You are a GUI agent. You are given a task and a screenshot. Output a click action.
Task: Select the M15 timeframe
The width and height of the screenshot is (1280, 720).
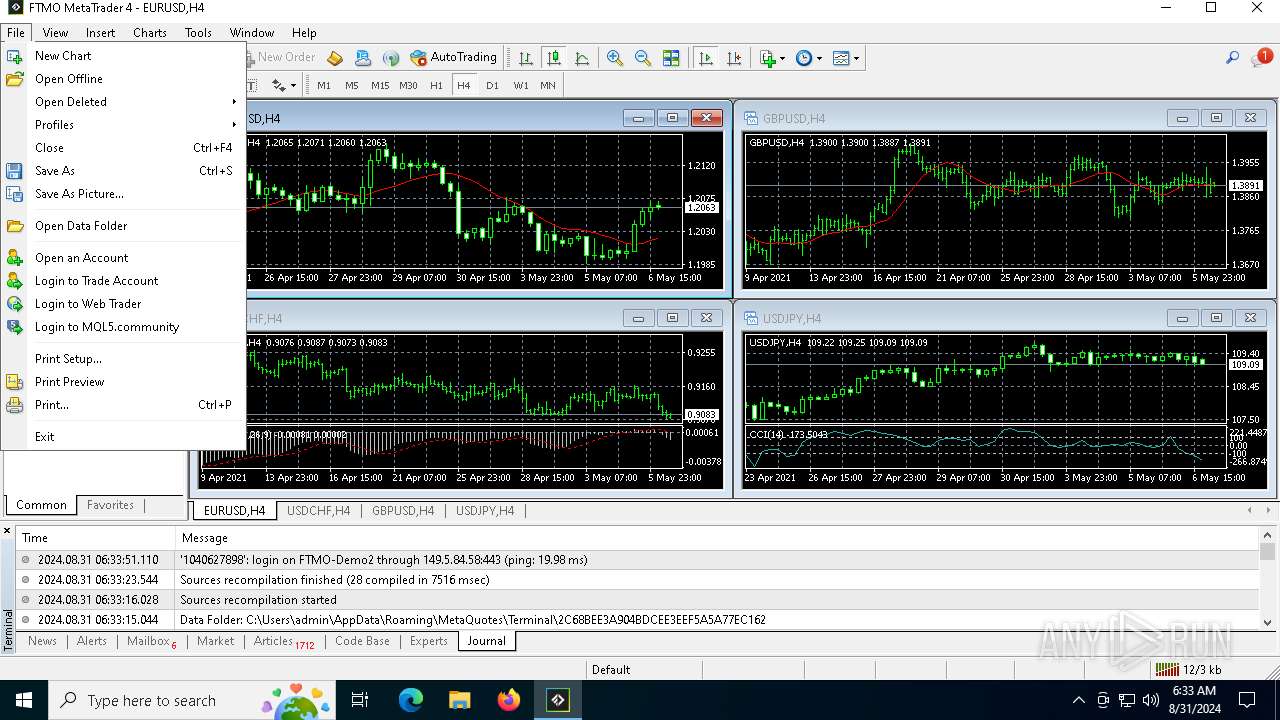380,86
